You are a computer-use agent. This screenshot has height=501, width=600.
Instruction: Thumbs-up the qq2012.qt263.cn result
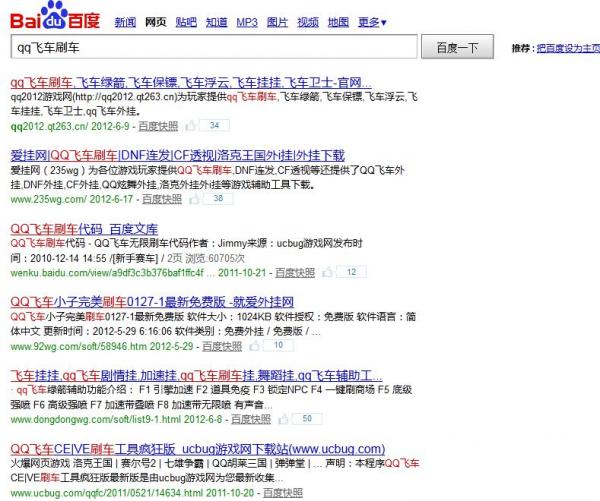(190, 126)
